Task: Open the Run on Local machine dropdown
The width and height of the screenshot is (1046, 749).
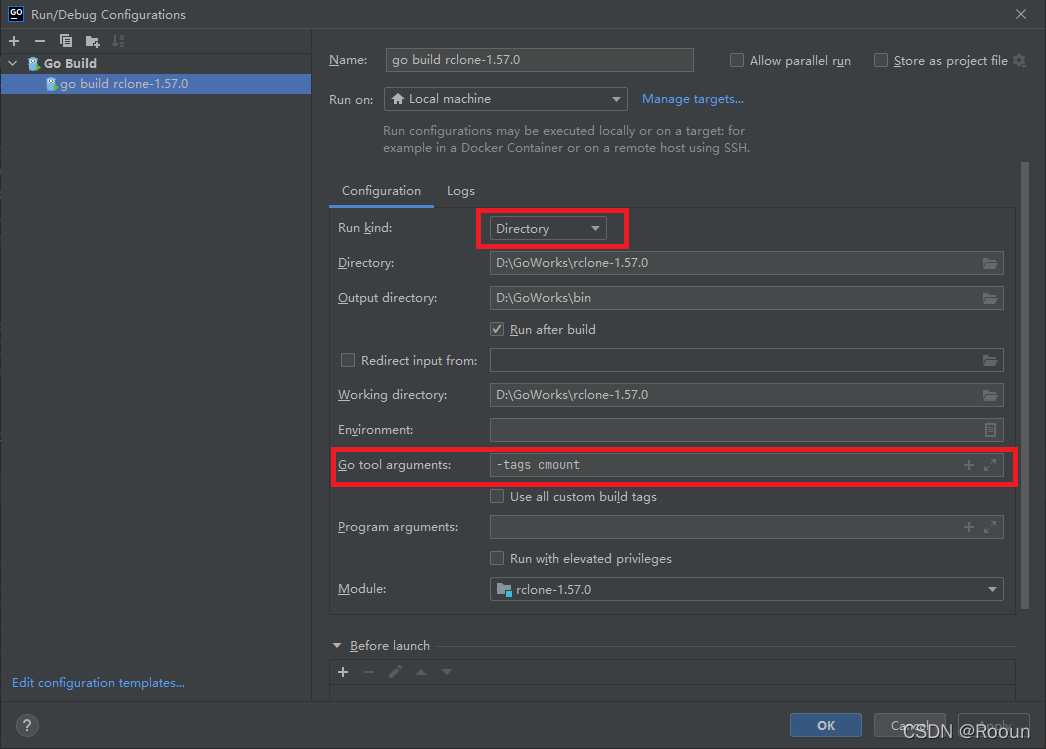Action: point(506,99)
